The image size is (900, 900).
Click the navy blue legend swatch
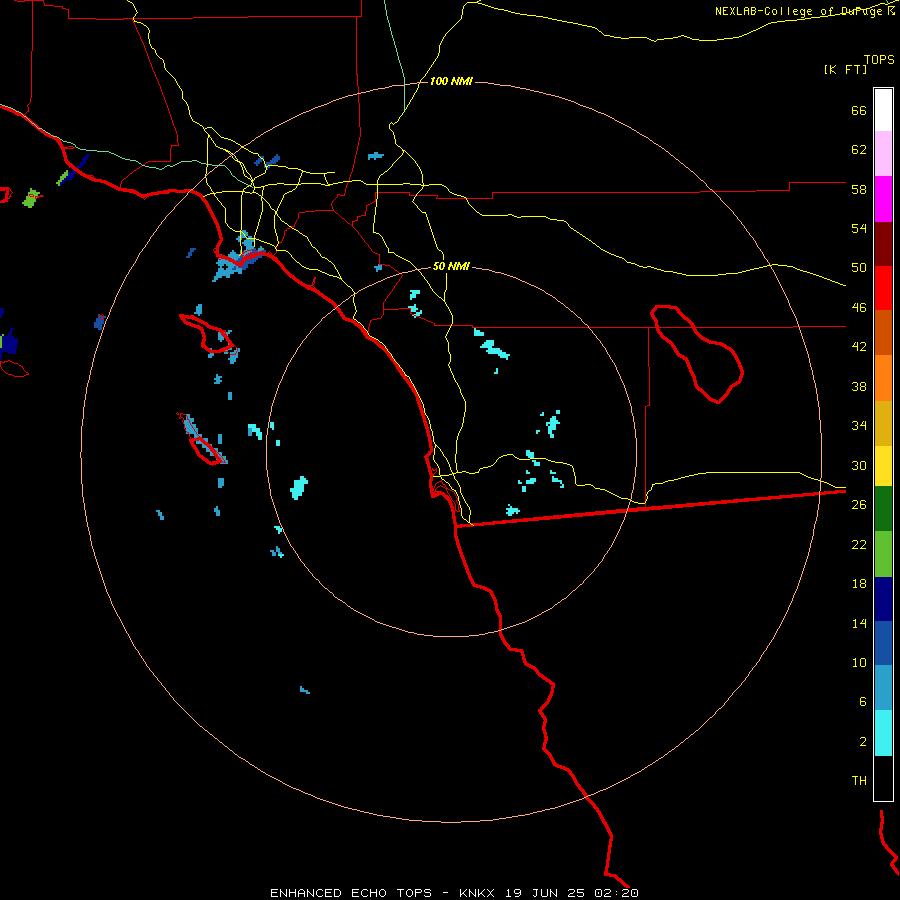[883, 599]
